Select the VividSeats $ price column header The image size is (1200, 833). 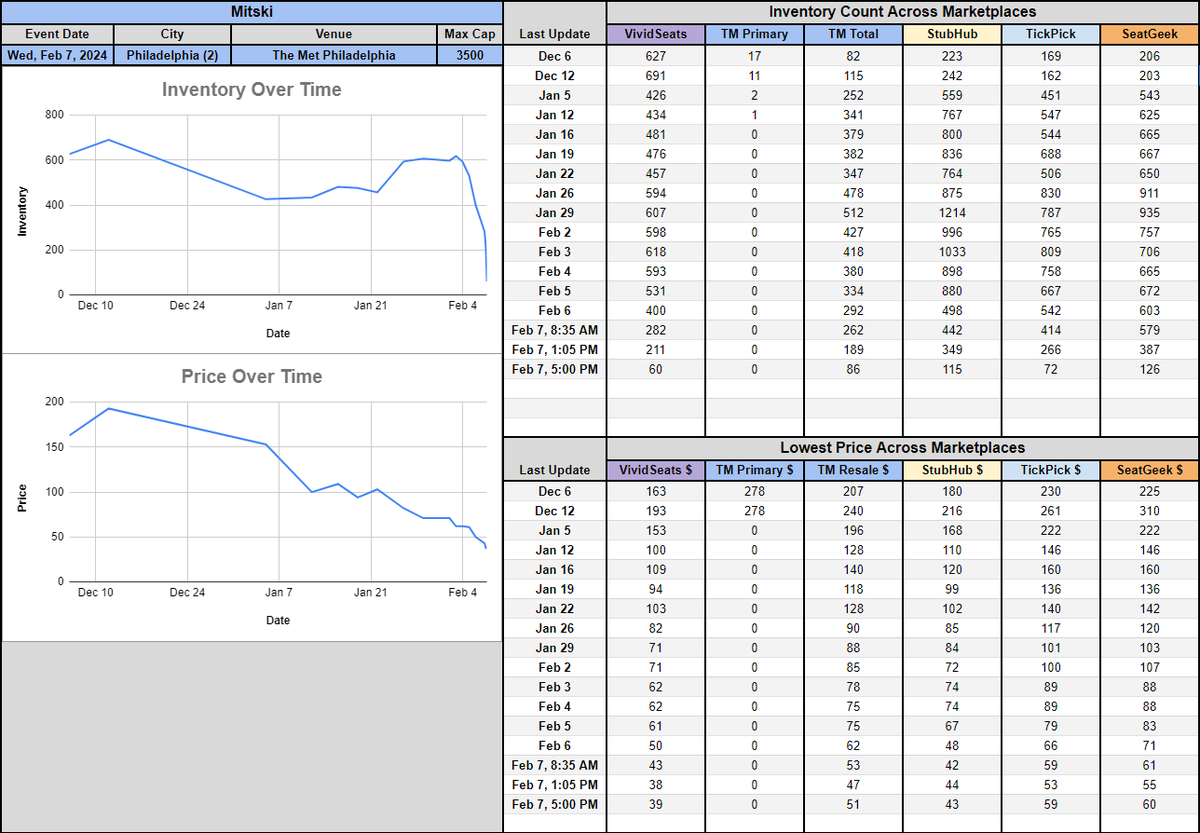(x=655, y=470)
